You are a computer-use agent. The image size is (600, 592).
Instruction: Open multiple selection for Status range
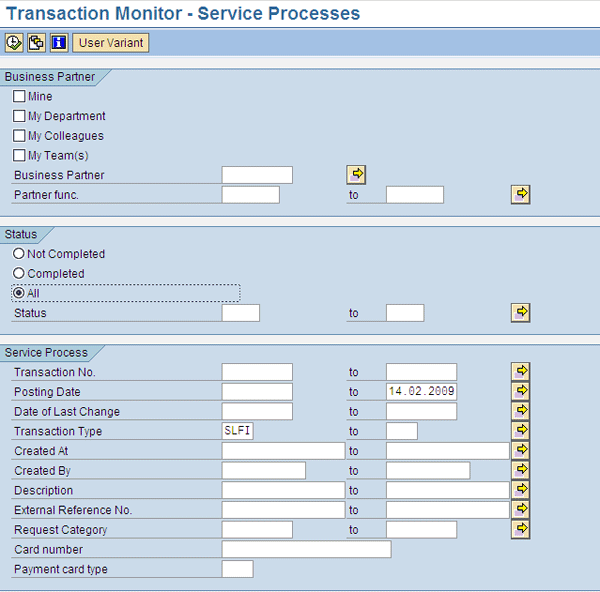click(520, 313)
